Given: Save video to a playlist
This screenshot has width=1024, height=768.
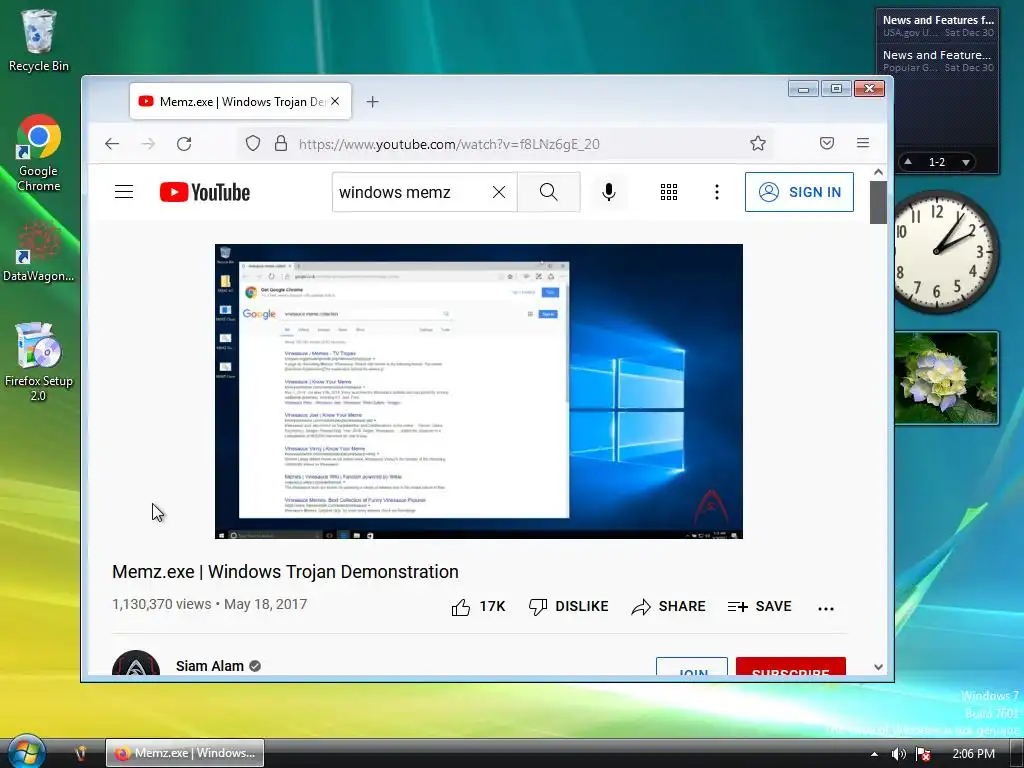Looking at the screenshot, I should [760, 607].
